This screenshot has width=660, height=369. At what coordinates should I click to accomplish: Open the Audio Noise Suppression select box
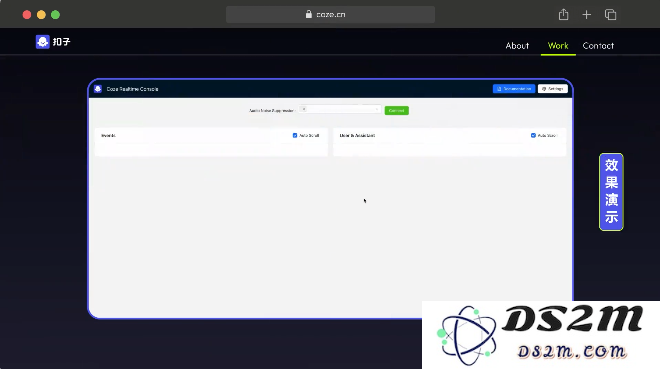pos(340,109)
